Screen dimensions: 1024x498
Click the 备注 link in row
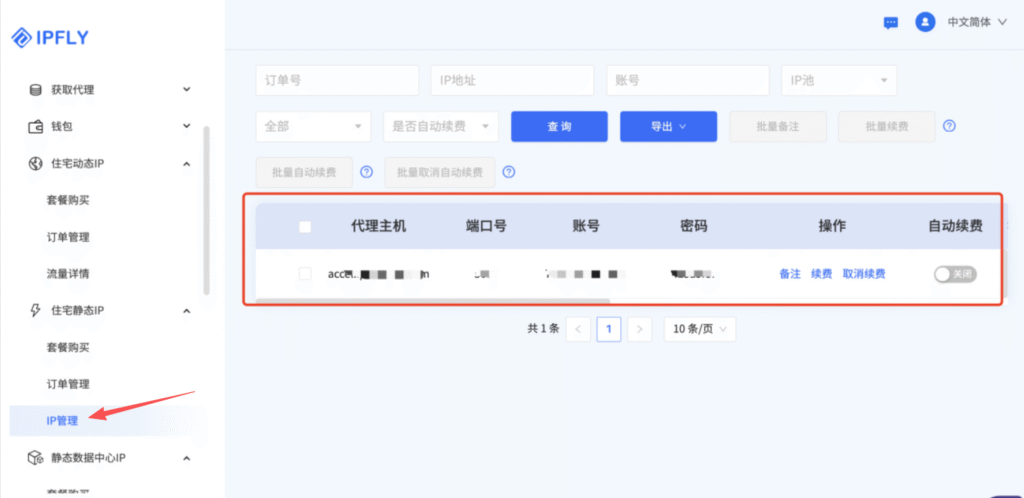pyautogui.click(x=790, y=274)
